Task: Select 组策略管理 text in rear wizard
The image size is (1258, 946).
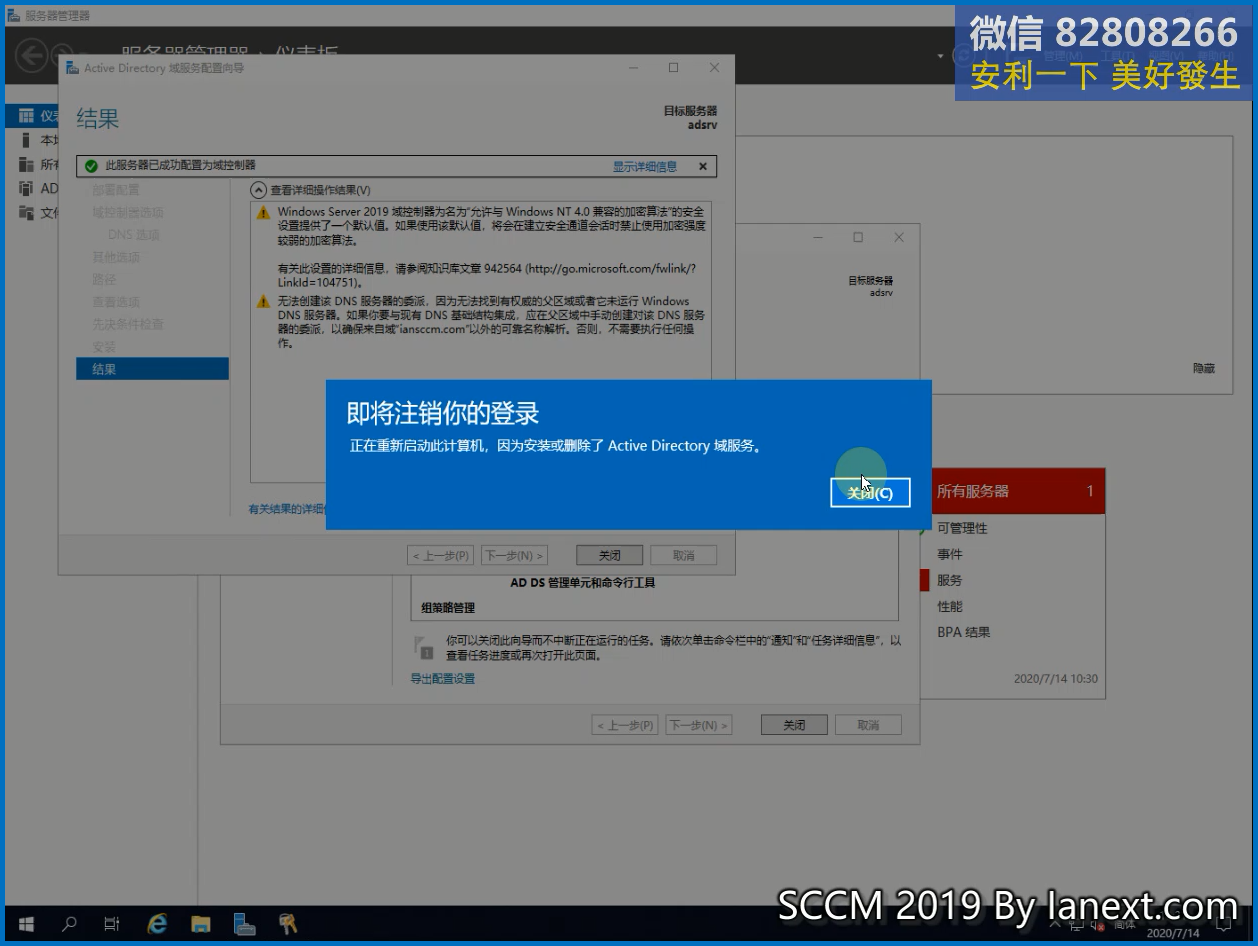Action: (x=448, y=607)
